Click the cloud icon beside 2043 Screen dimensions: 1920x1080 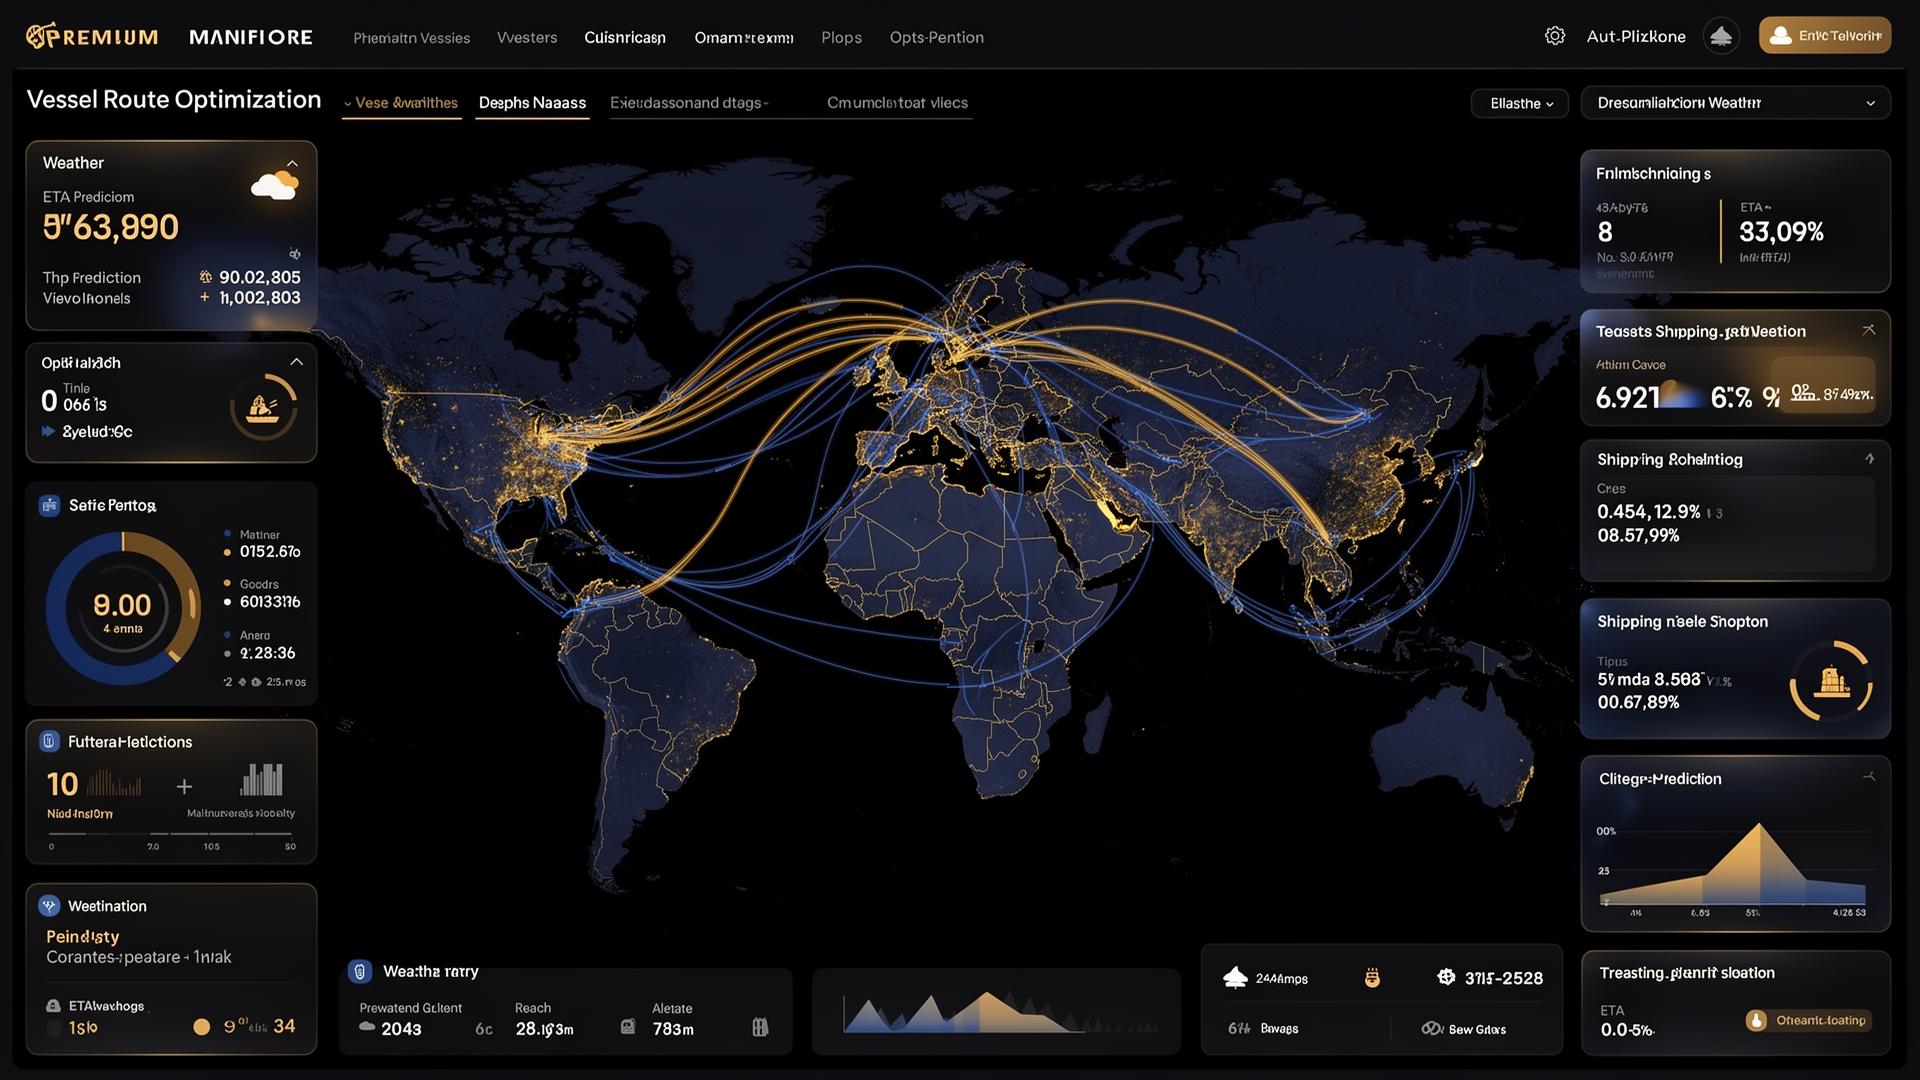click(x=367, y=1028)
